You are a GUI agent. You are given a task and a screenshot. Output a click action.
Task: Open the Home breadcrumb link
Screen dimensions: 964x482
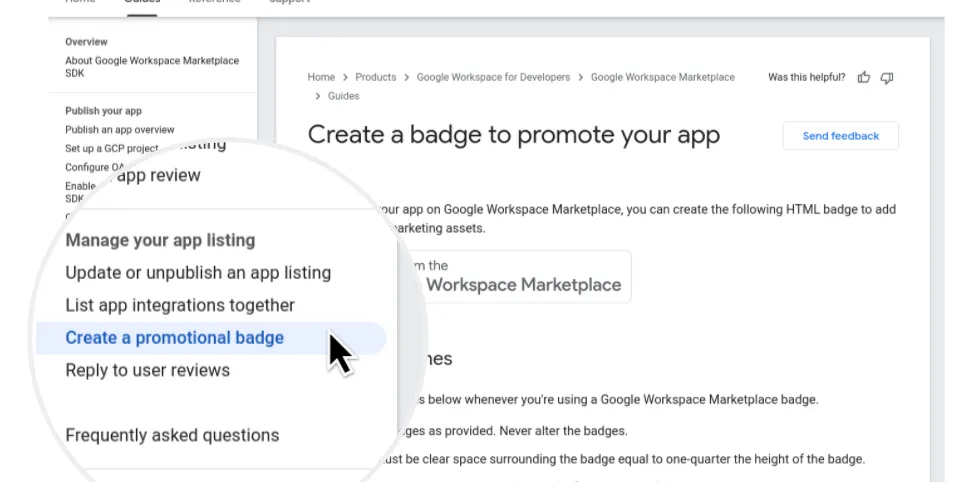[321, 77]
